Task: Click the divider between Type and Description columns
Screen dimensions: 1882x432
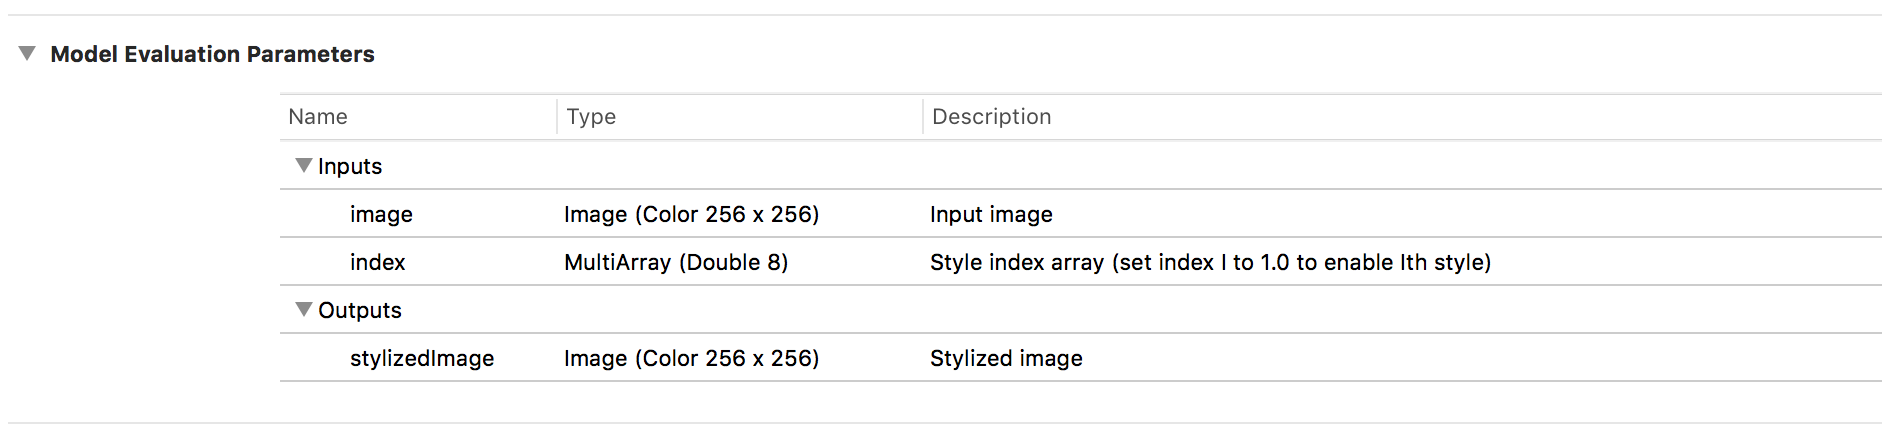Action: pos(922,116)
